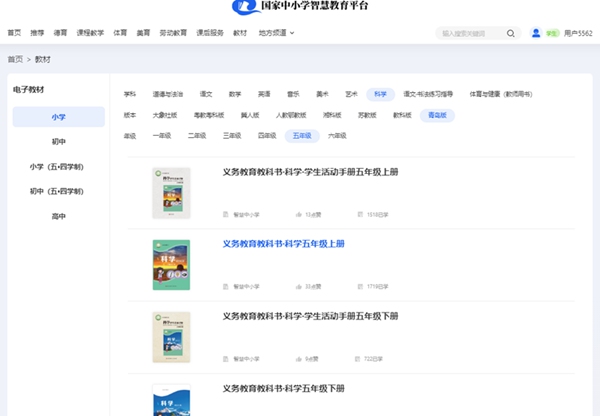Viewport: 600px width, 416px height.
Task: Select 初中 in the left sidebar
Action: pos(59,142)
